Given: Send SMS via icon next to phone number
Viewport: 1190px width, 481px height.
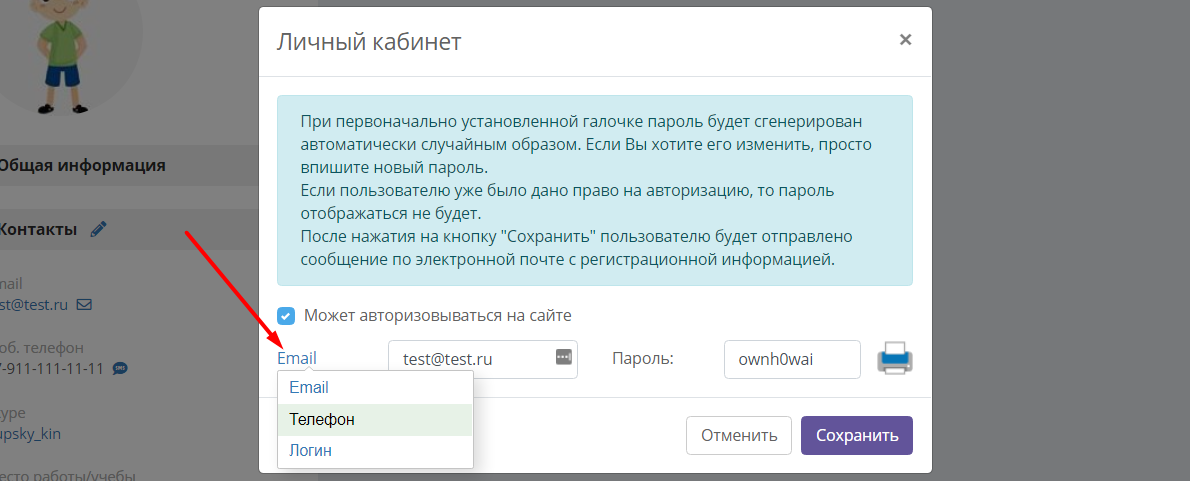Looking at the screenshot, I should [120, 369].
